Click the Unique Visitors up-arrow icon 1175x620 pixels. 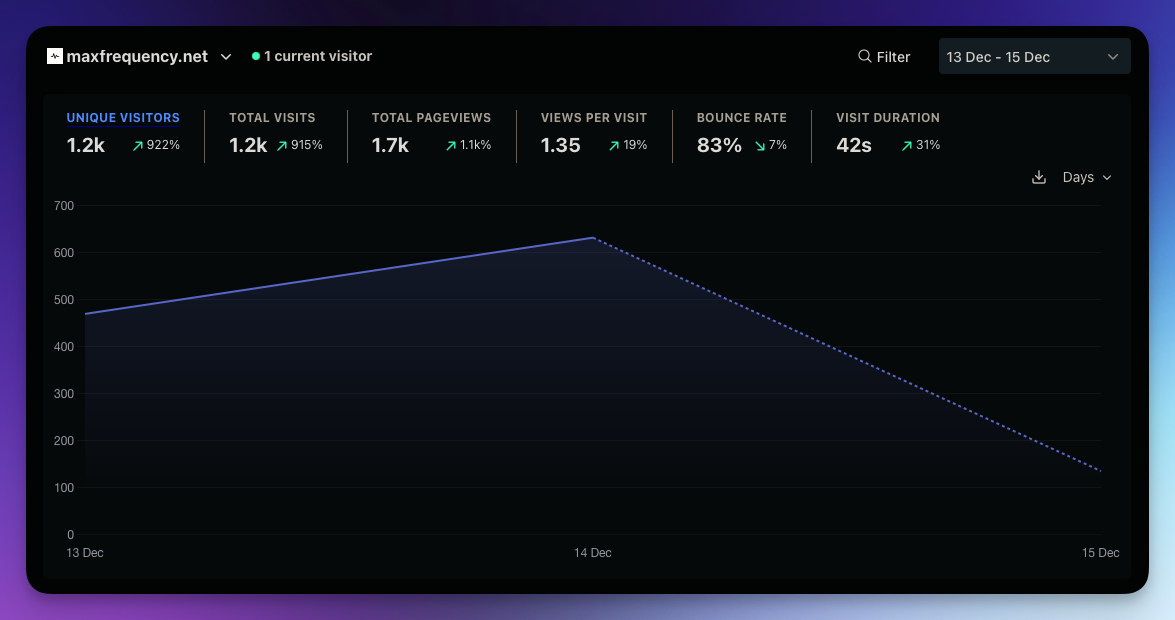[138, 146]
